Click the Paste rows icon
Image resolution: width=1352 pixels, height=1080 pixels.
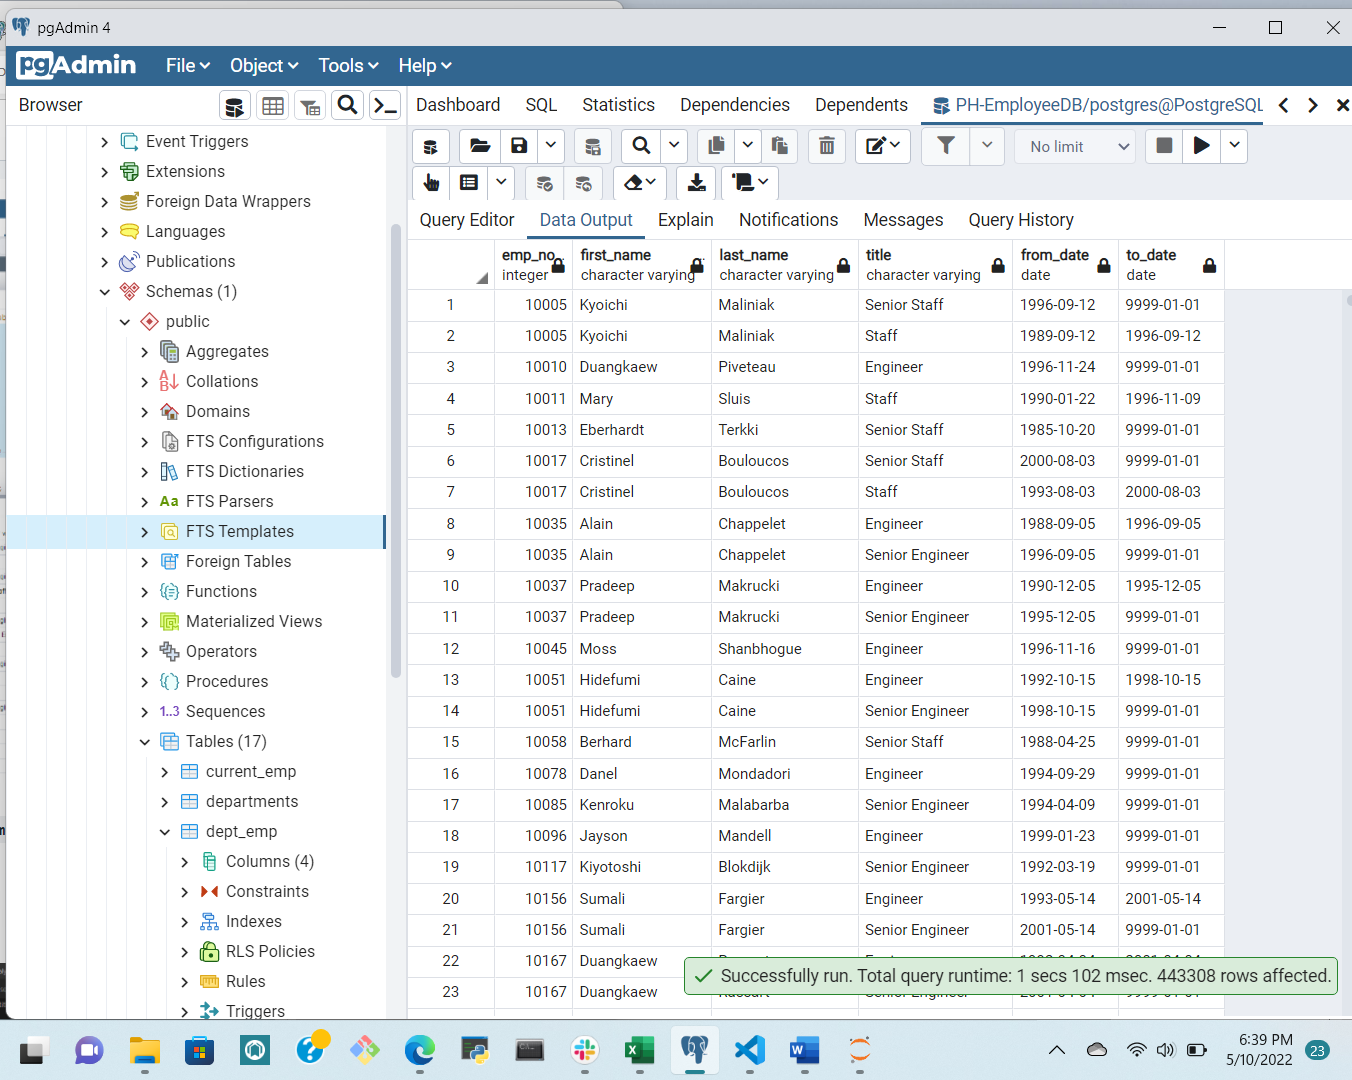(779, 146)
